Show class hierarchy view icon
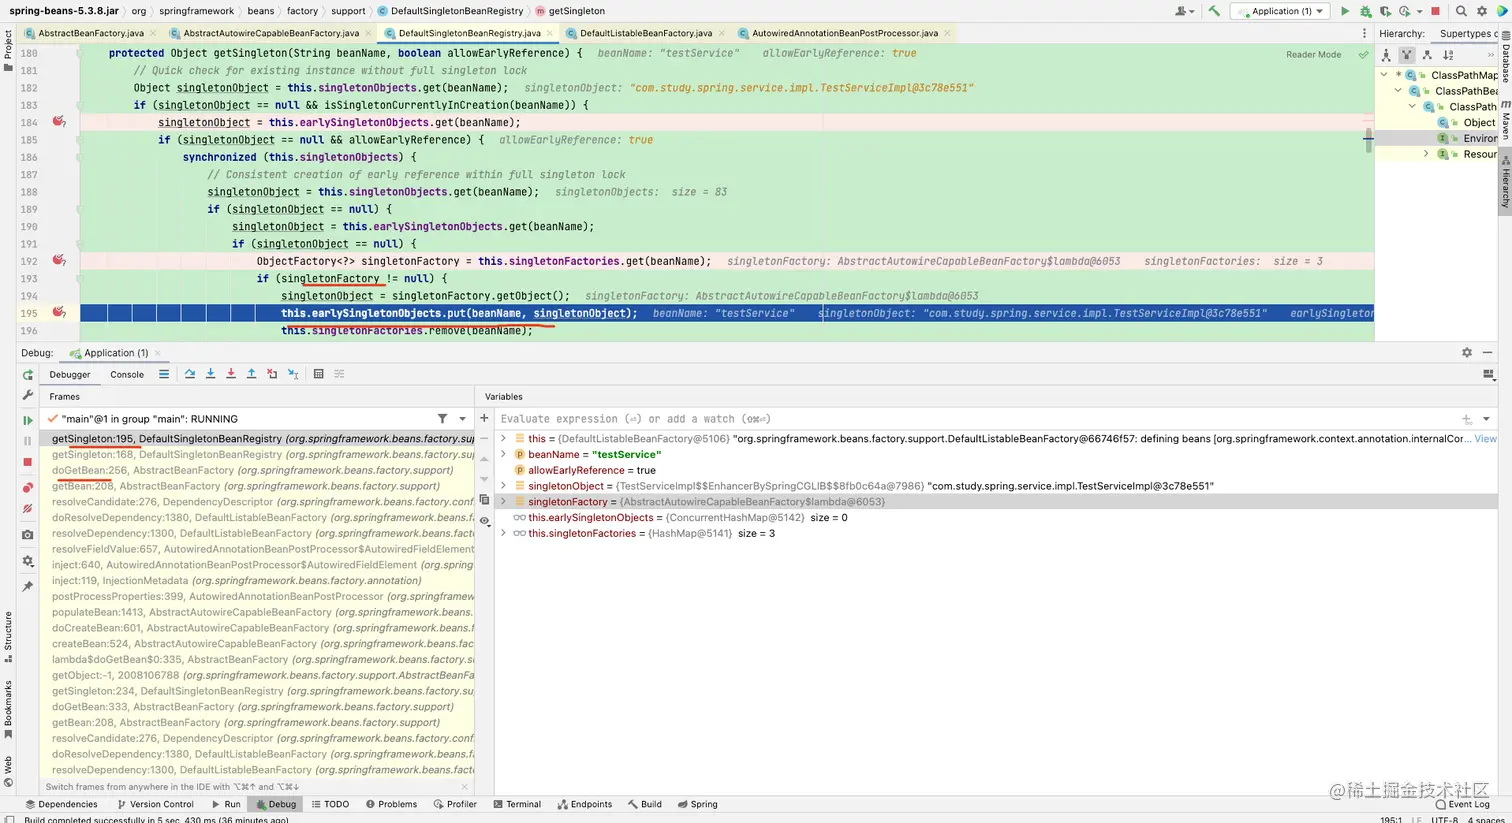 [x=1386, y=55]
